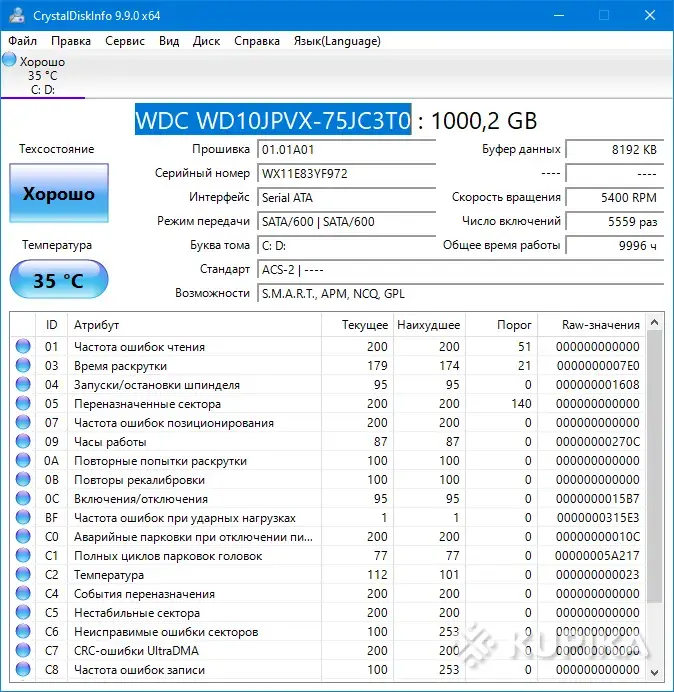Click the Raw-значения column header
Screen dimensions: 674x692
(x=591, y=325)
